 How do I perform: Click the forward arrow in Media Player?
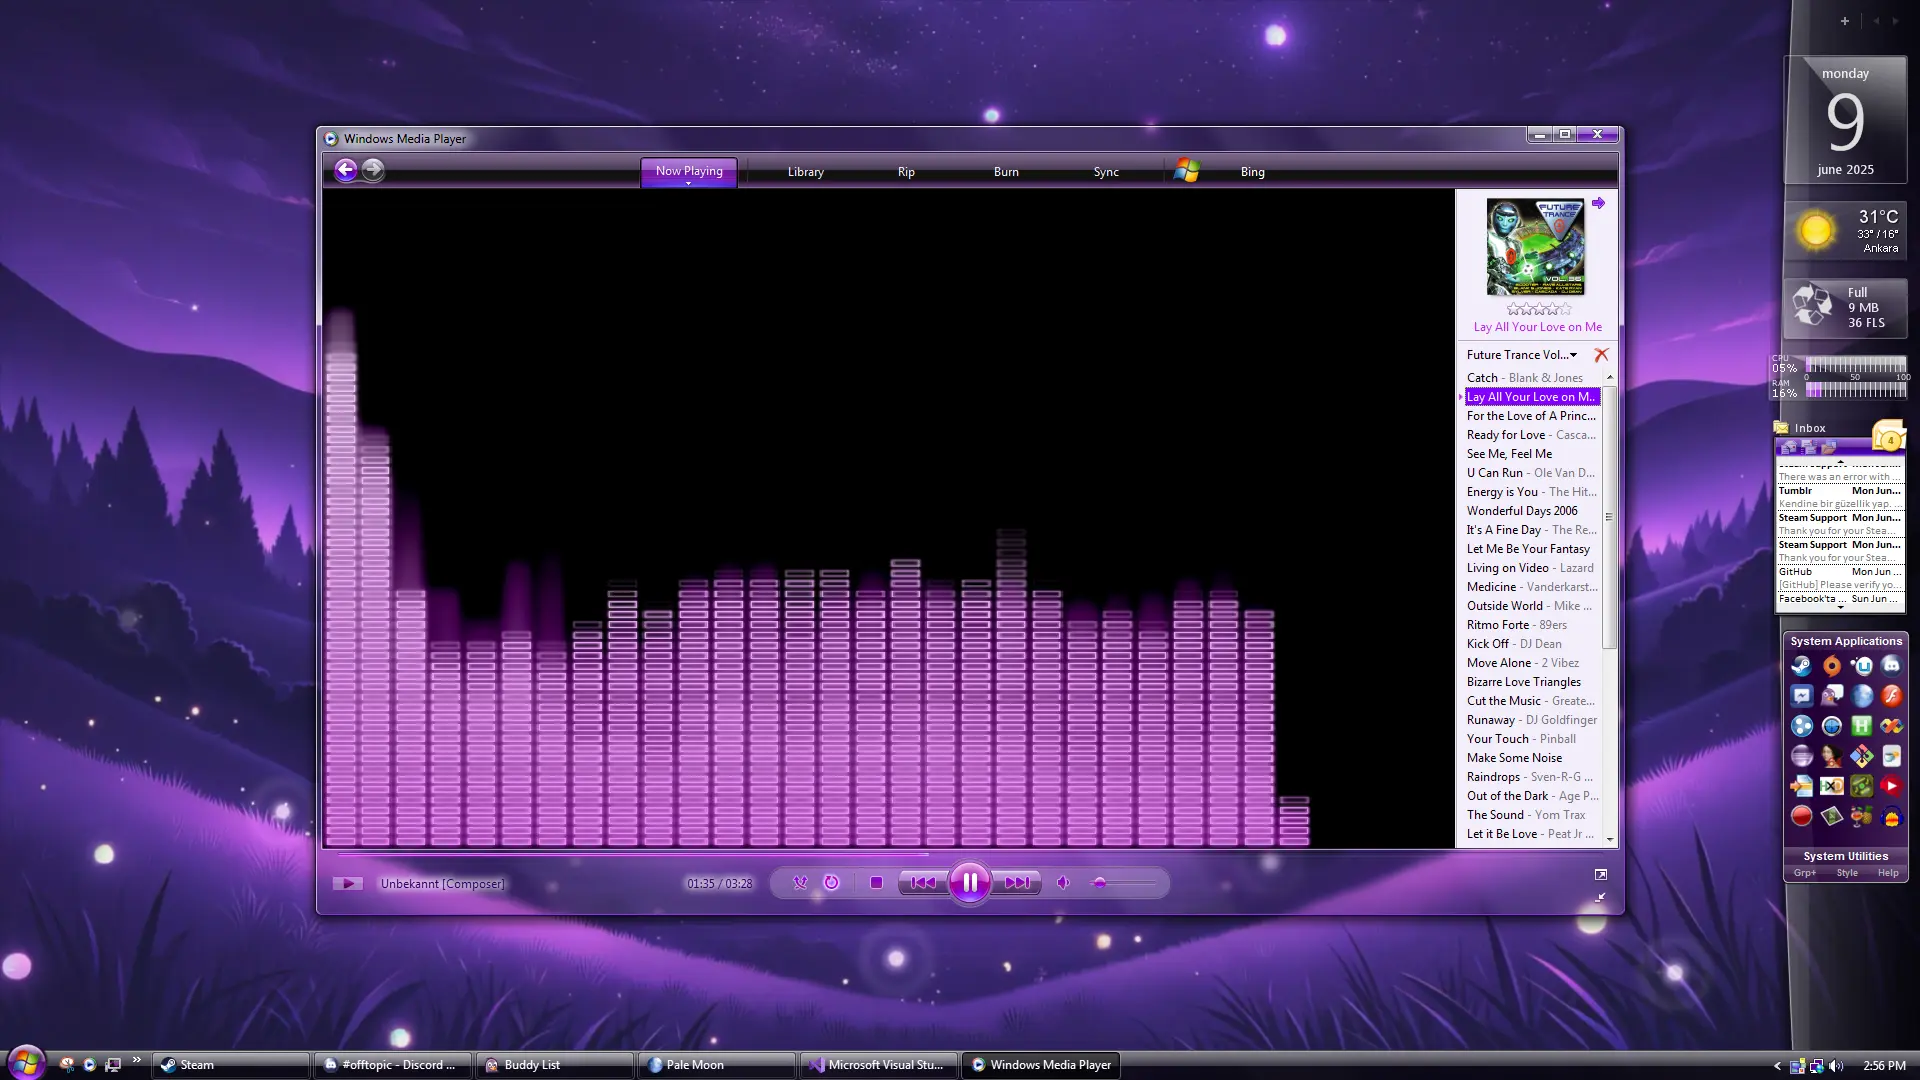point(372,170)
